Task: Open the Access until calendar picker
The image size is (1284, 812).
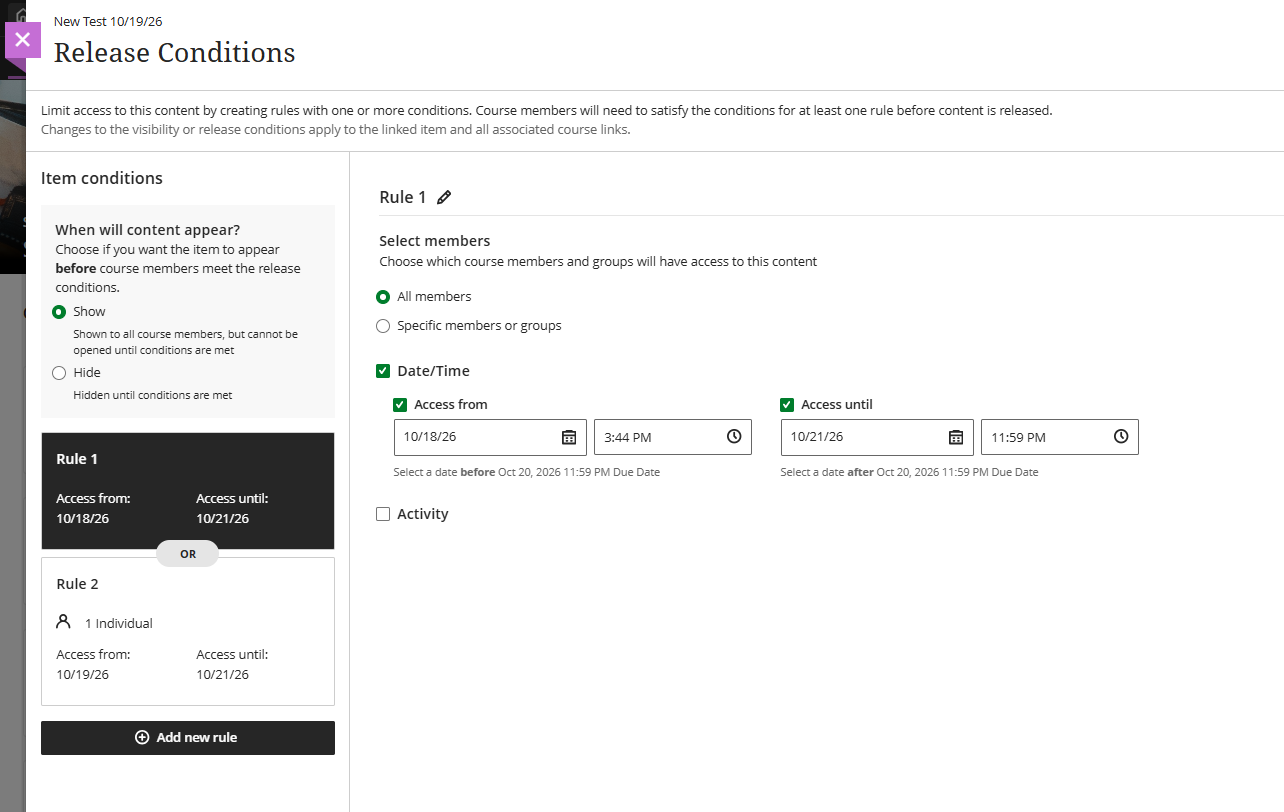Action: click(x=956, y=437)
